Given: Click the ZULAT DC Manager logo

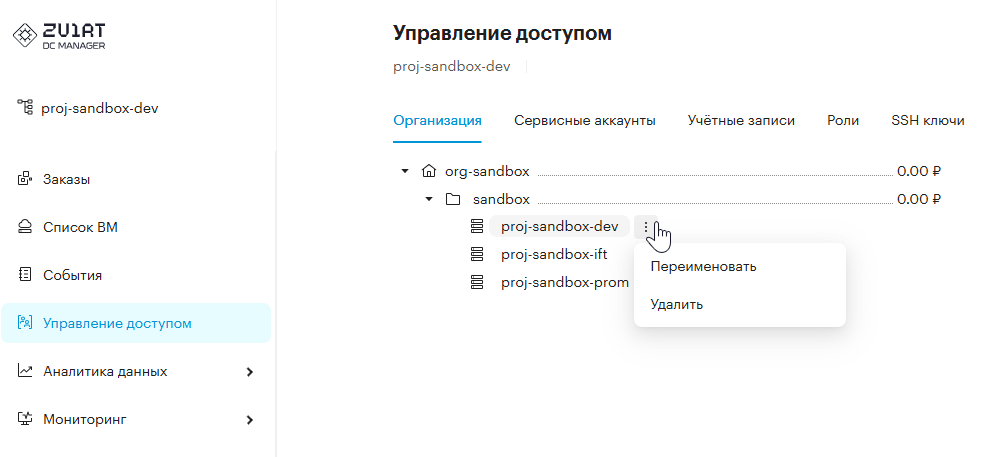Looking at the screenshot, I should click(59, 36).
